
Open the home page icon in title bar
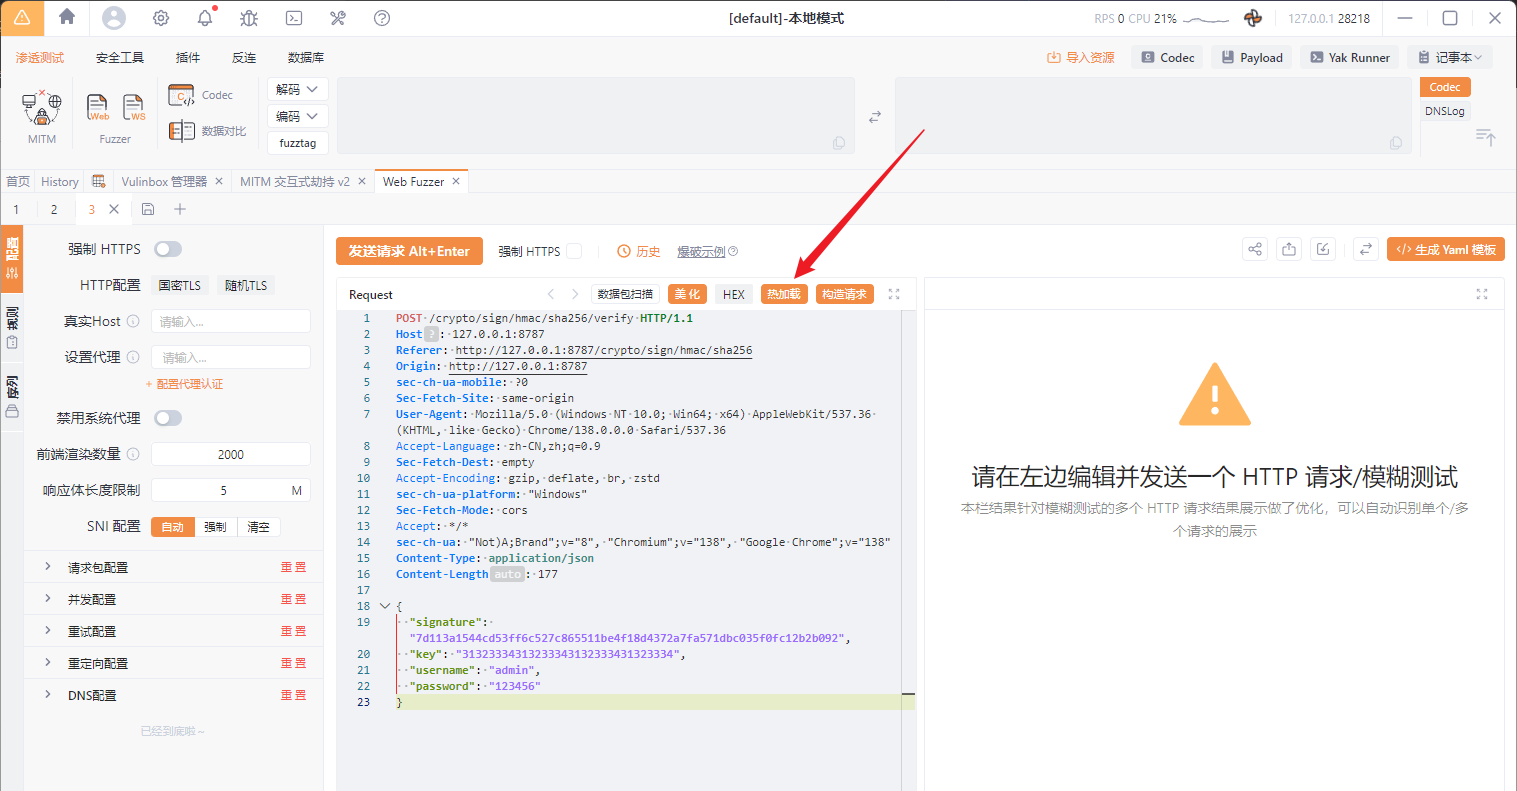click(x=67, y=17)
